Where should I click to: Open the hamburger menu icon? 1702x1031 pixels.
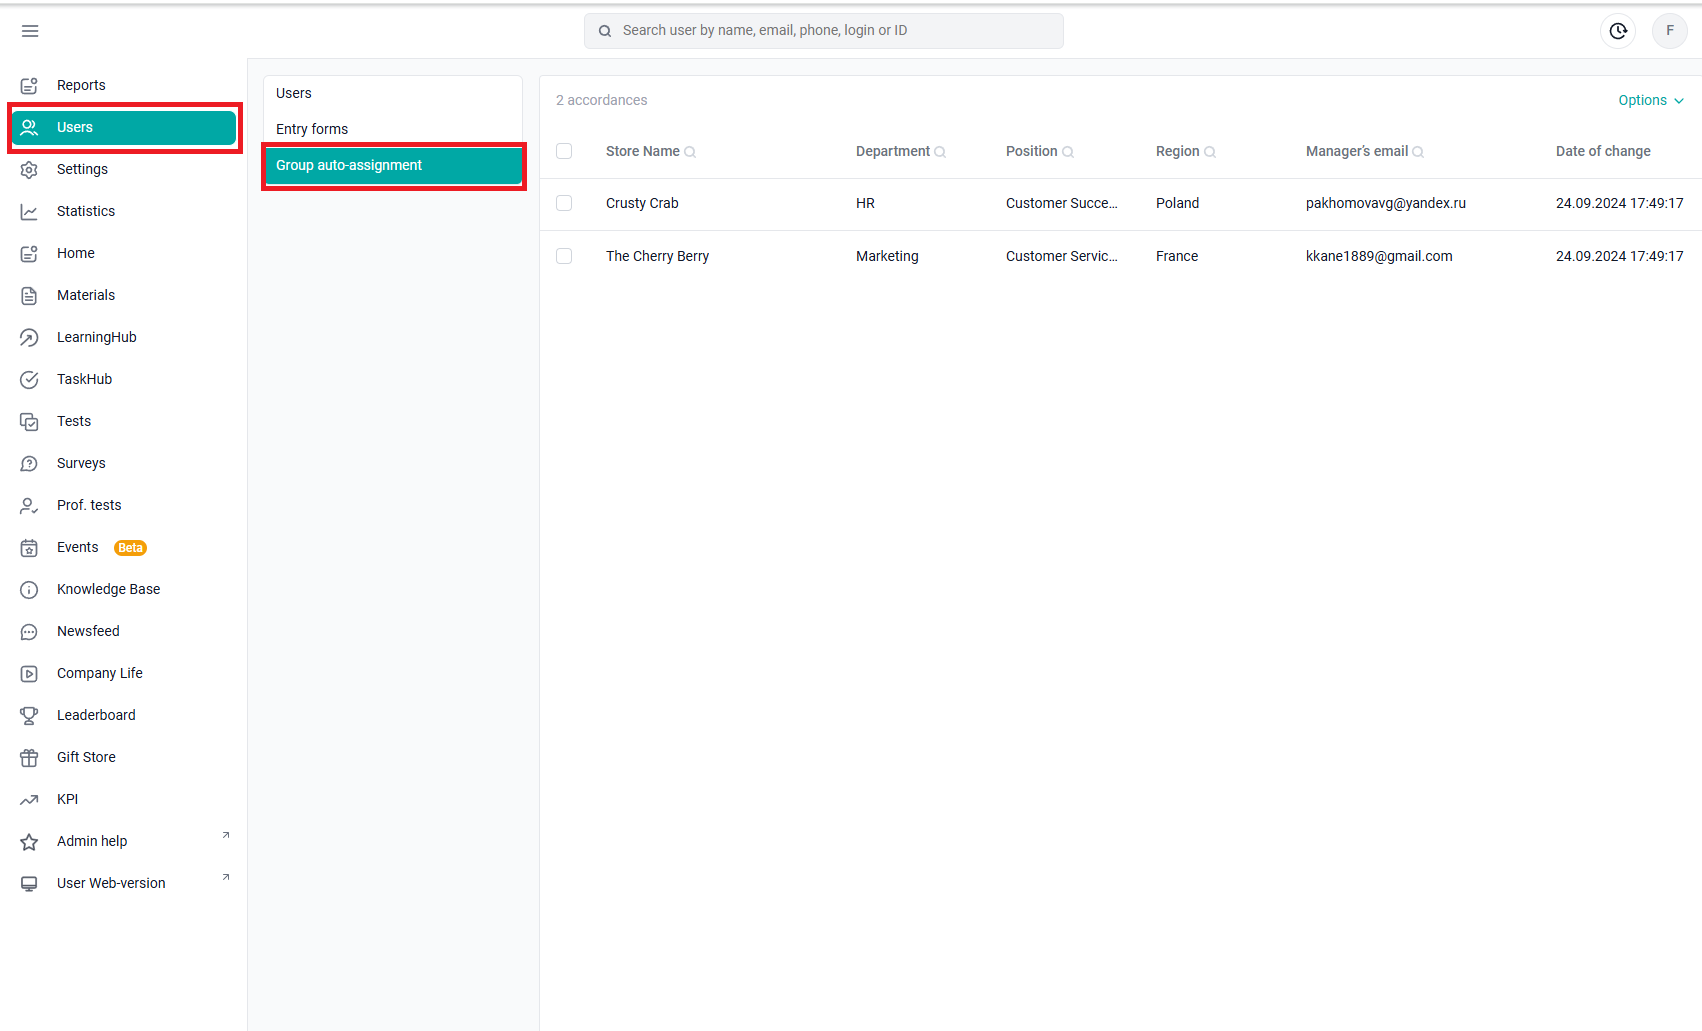point(30,31)
